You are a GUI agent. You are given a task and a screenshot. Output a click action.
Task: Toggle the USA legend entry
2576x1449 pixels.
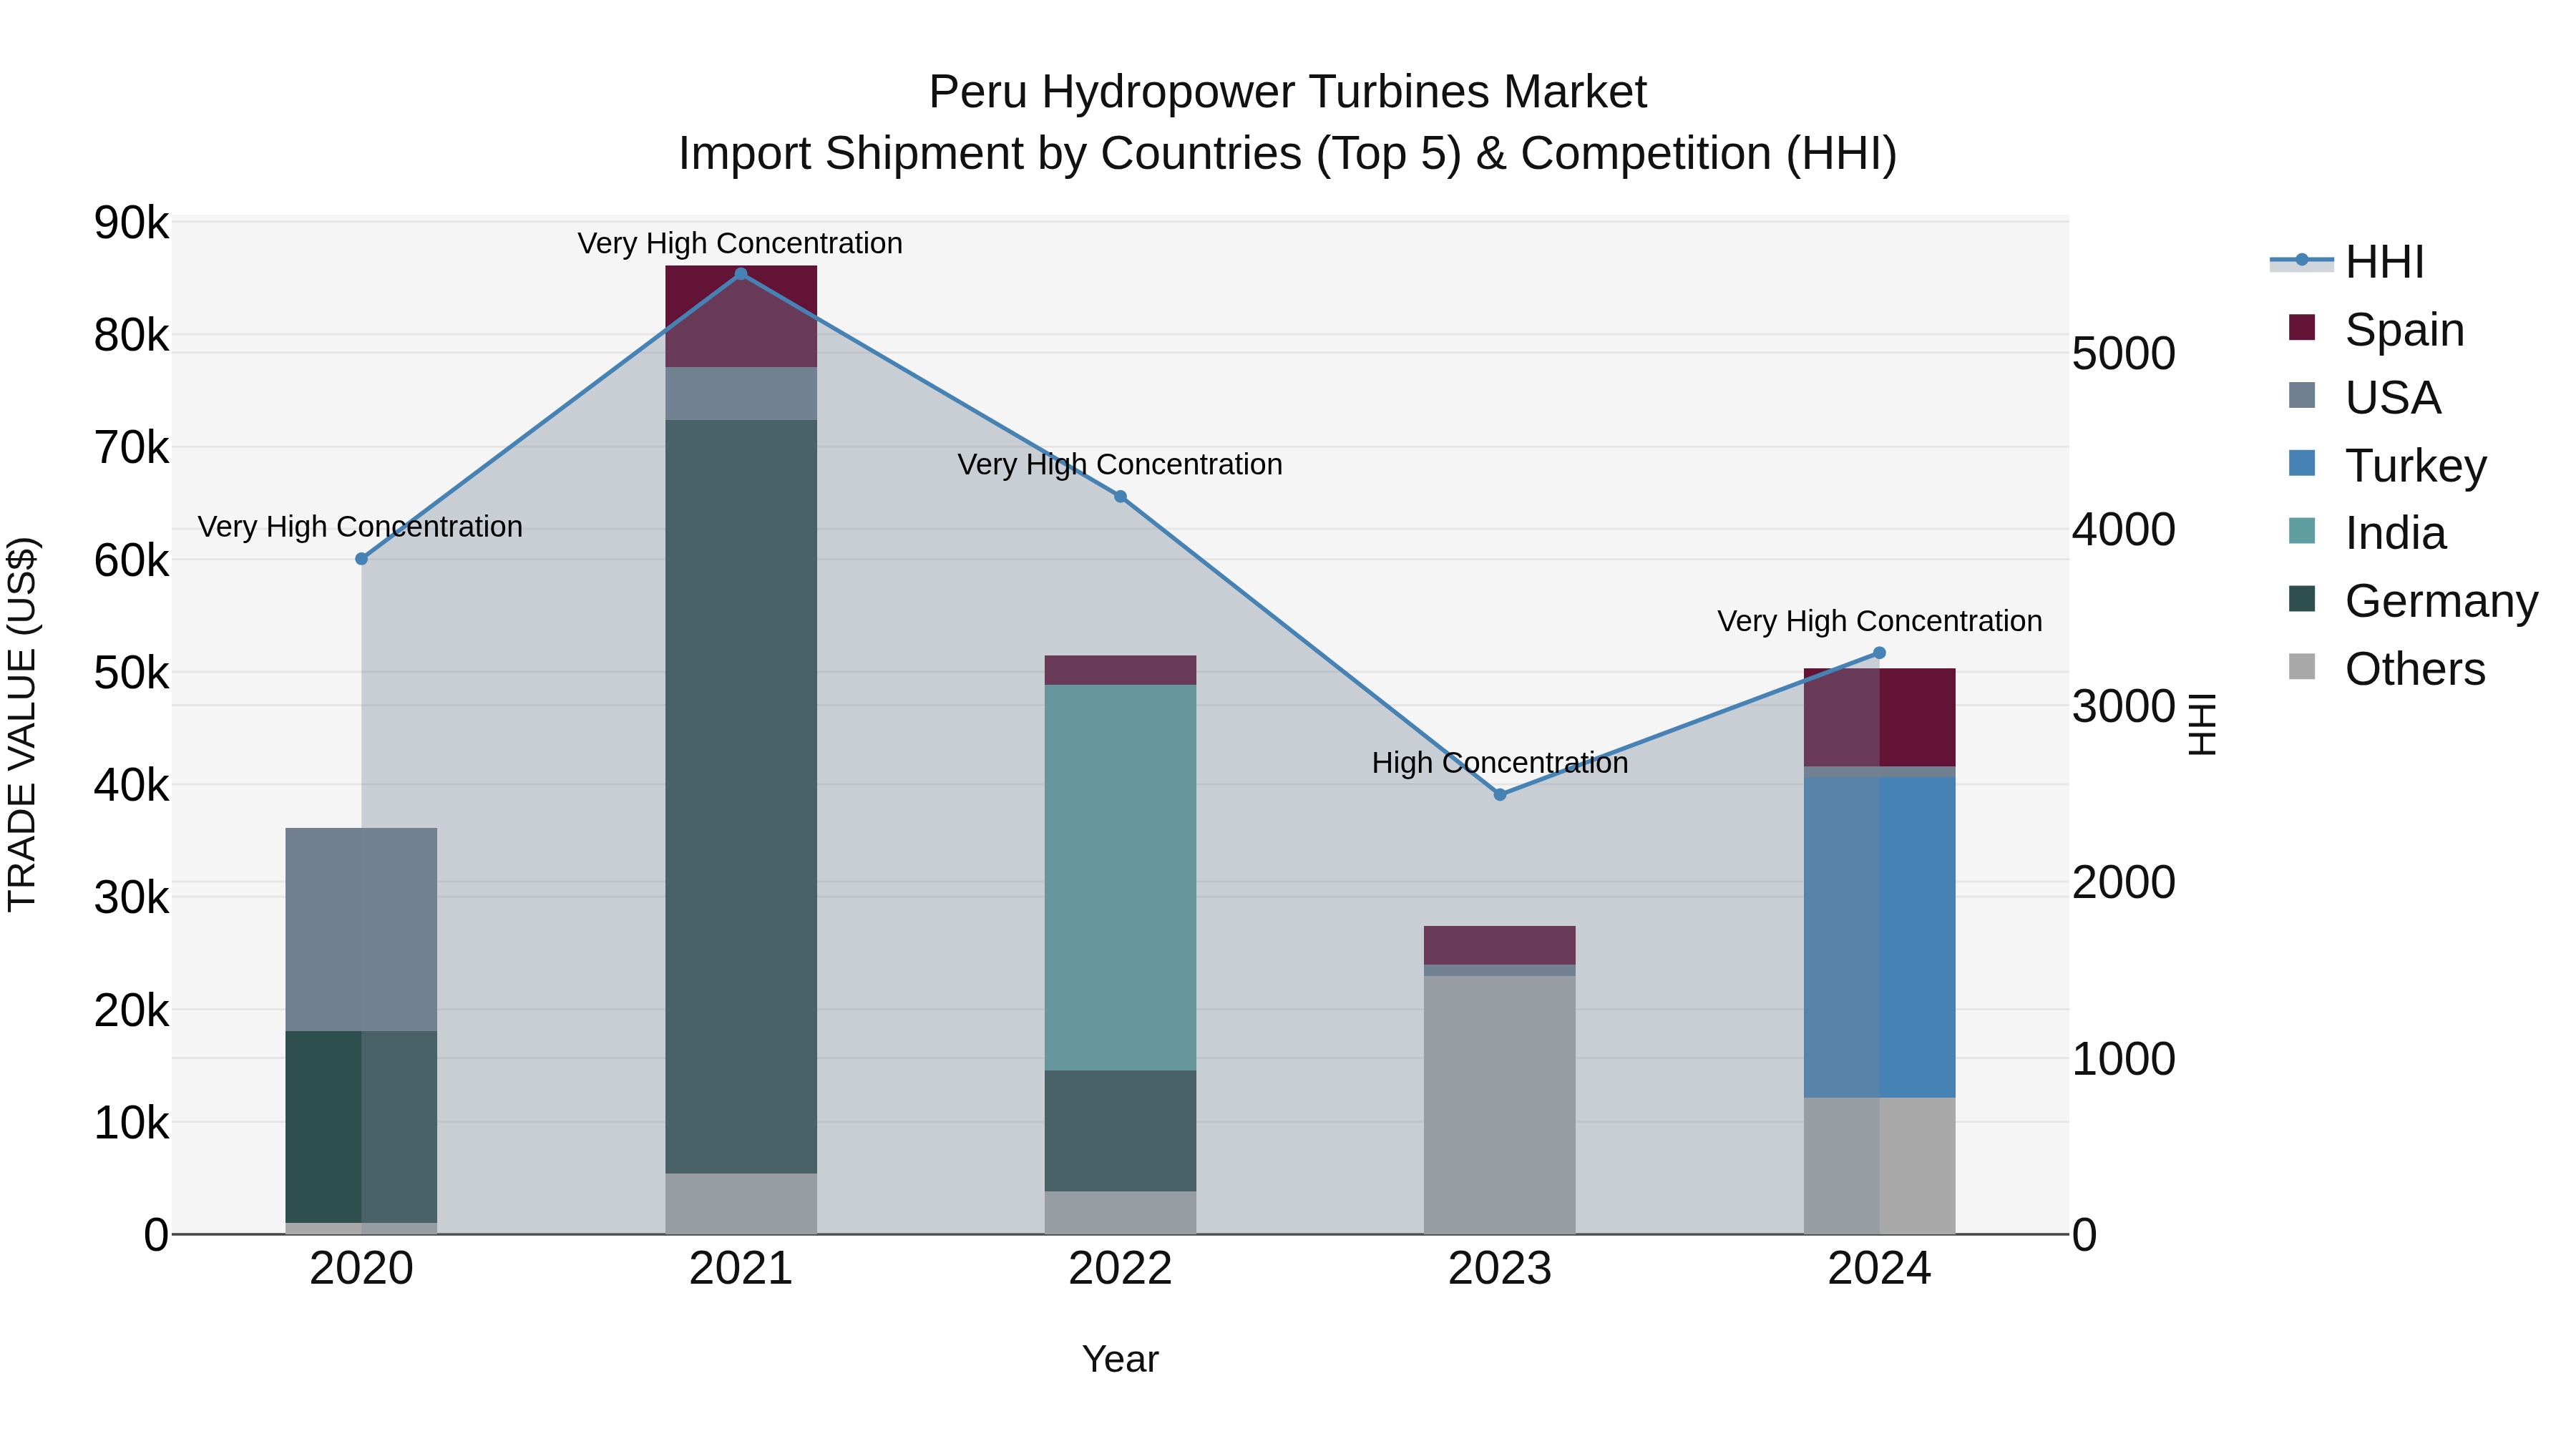tap(2365, 398)
